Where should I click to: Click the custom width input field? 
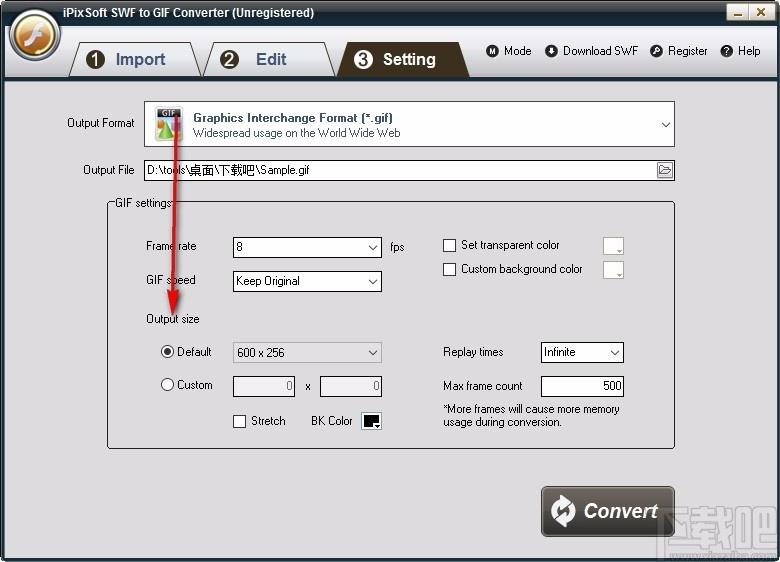264,386
